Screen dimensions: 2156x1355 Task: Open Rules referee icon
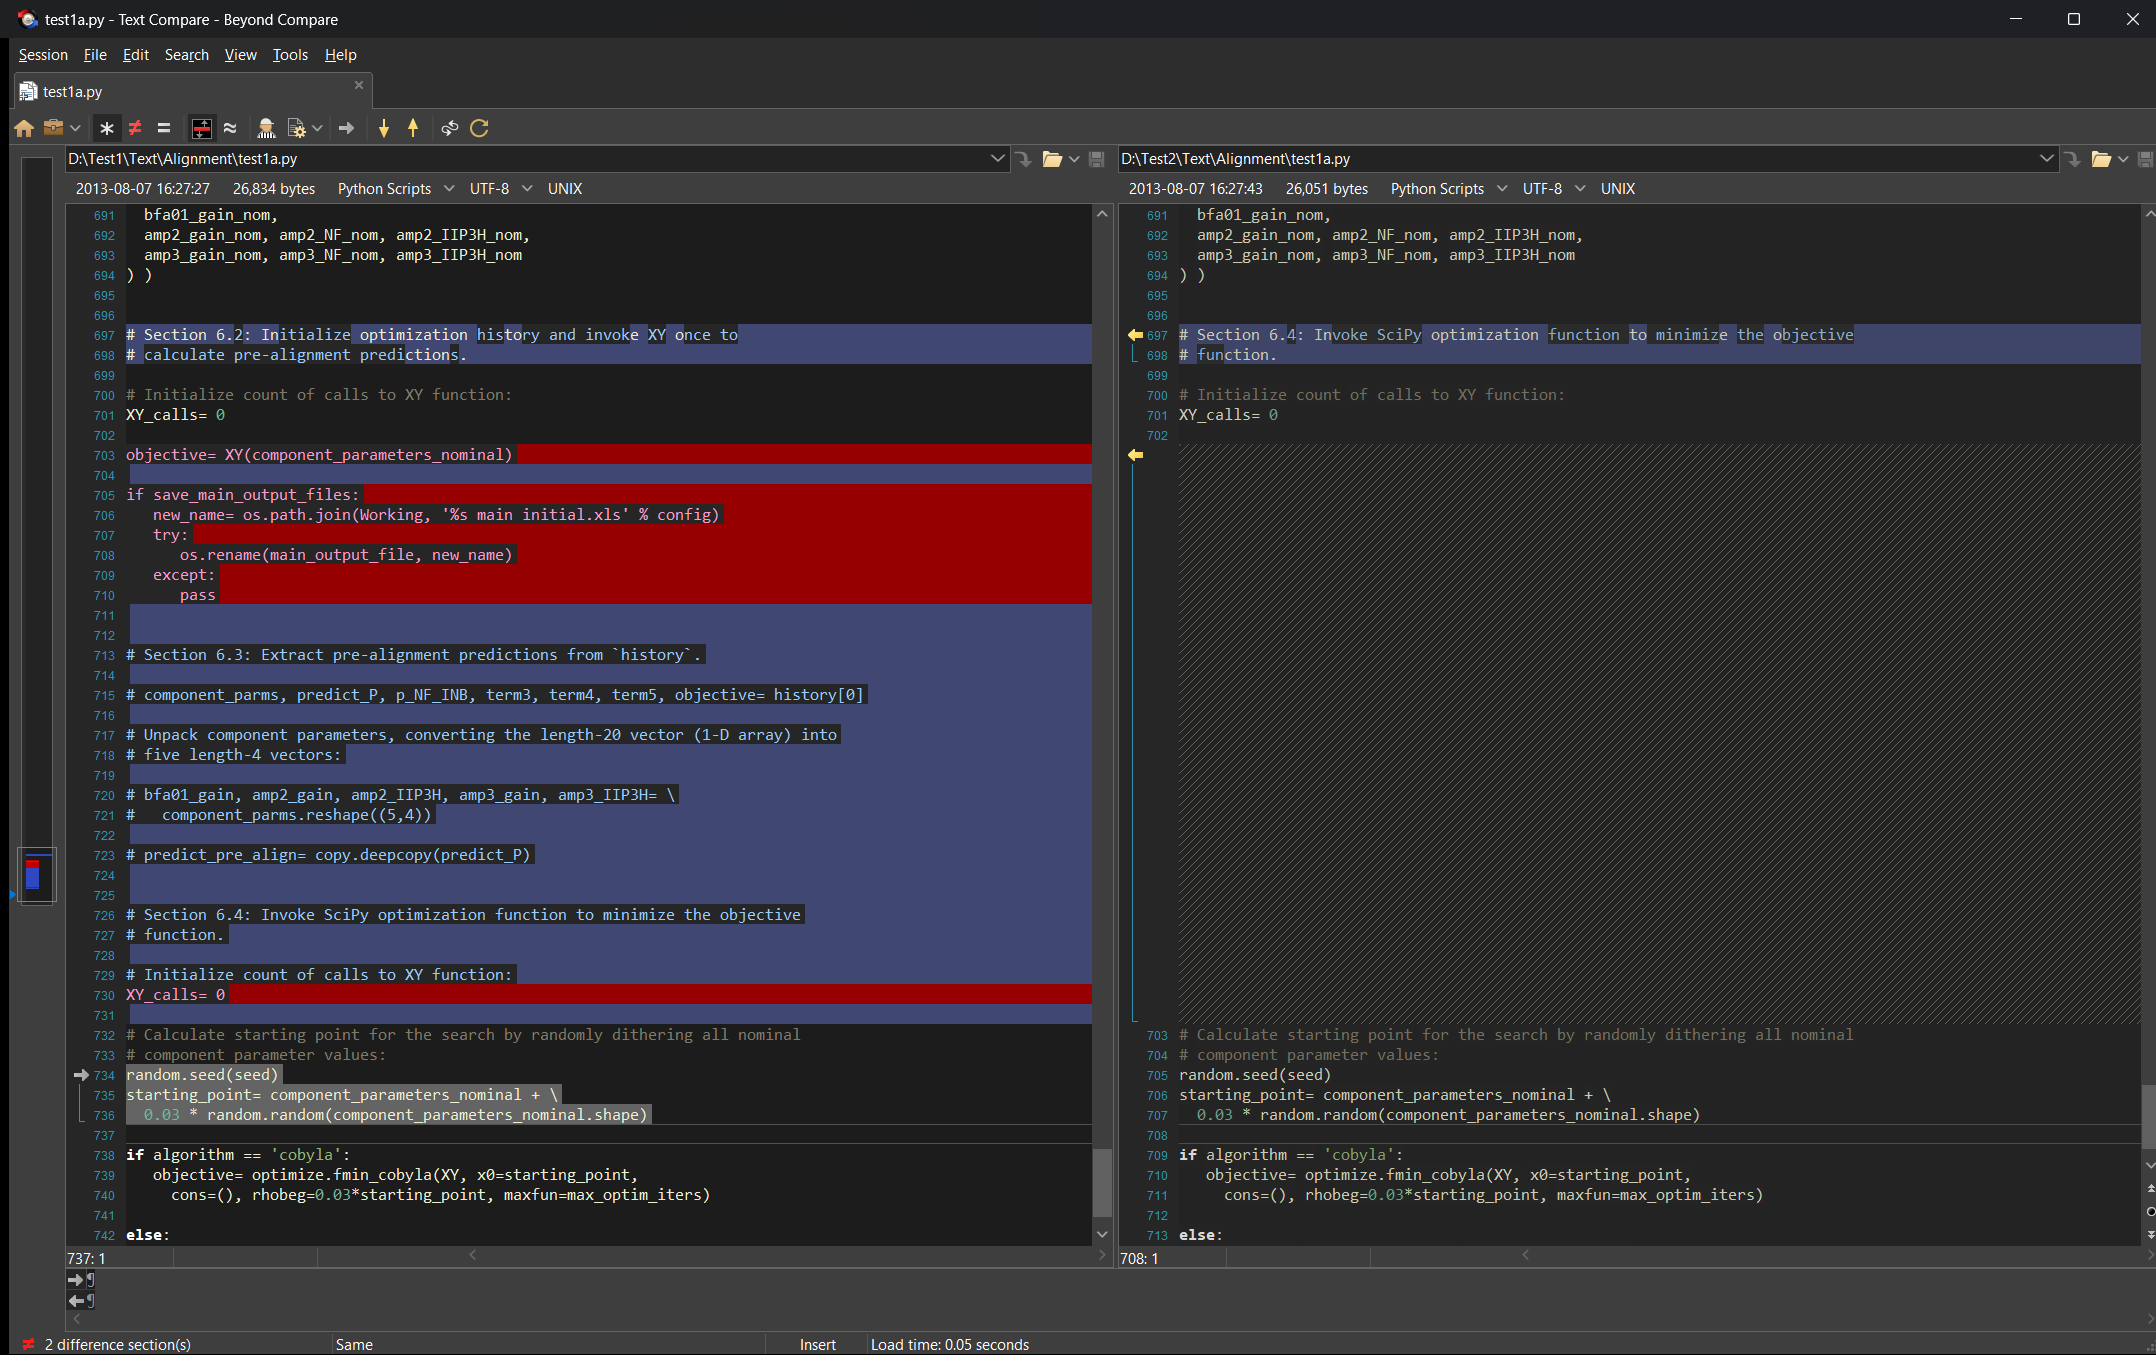[266, 128]
